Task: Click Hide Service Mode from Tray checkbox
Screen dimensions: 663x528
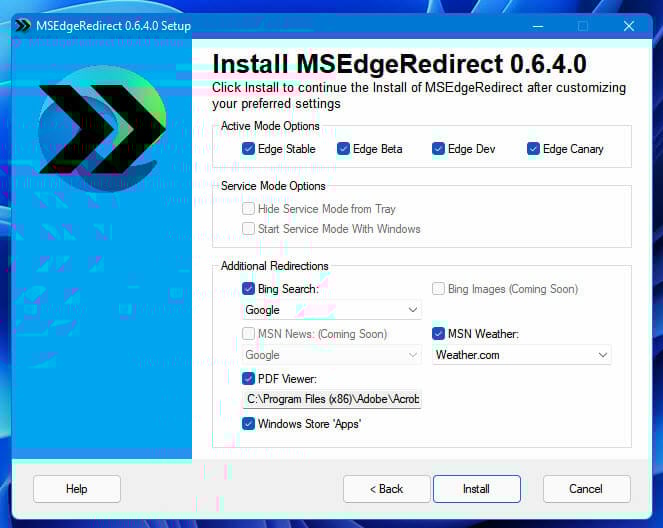Action: [248, 208]
